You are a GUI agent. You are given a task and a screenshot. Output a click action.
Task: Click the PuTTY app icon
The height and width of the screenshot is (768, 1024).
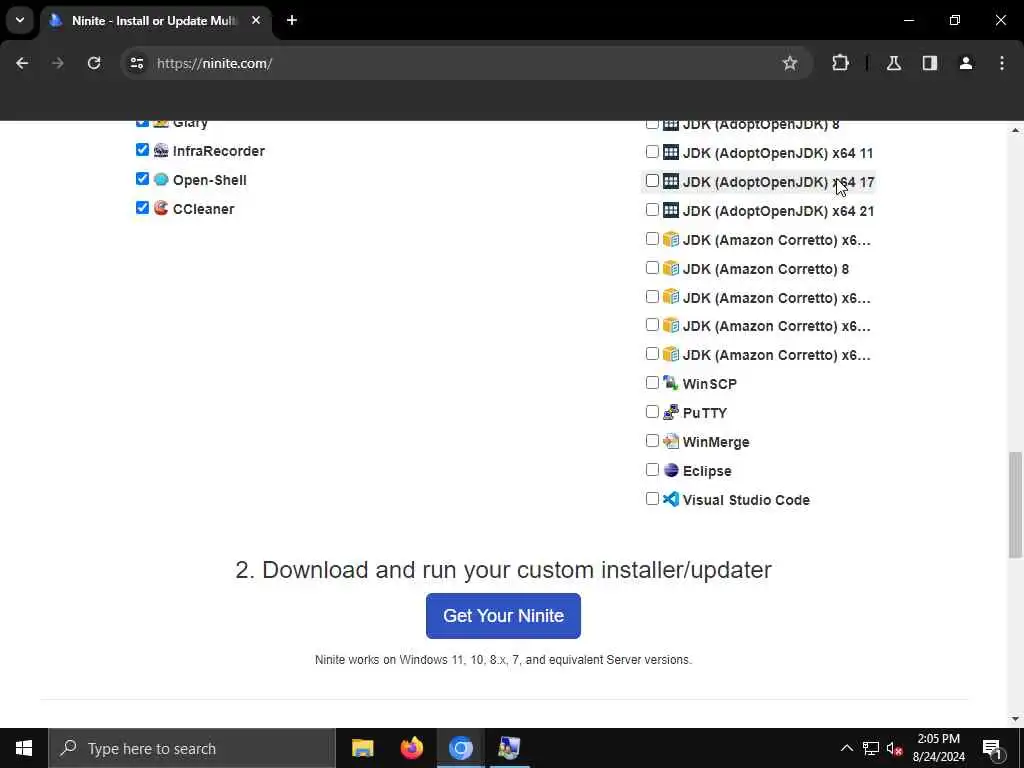(671, 412)
